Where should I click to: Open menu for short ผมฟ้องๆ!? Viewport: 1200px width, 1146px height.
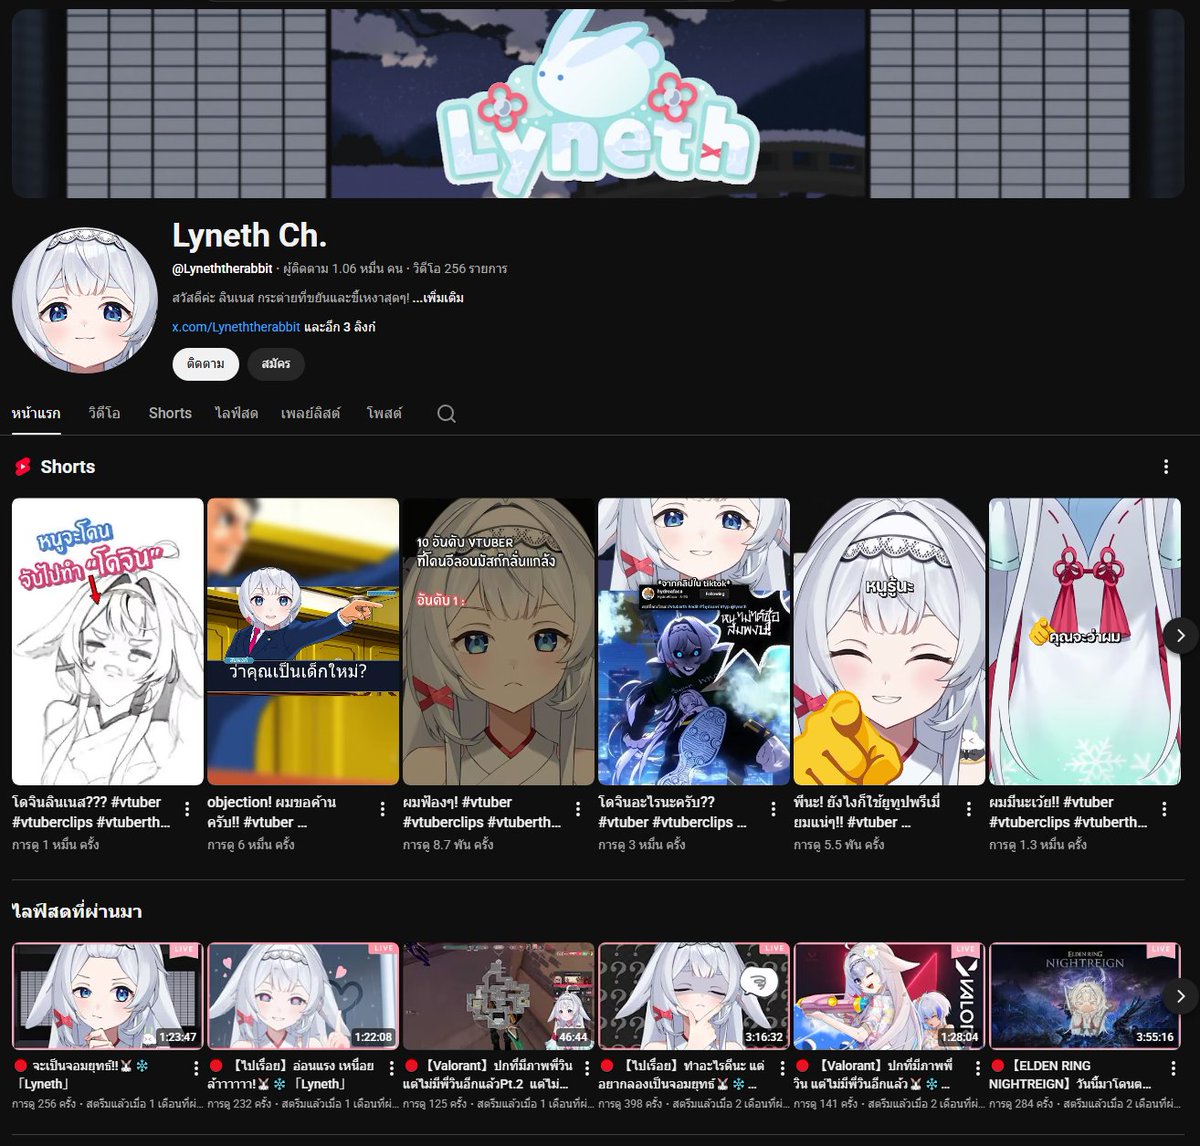click(x=578, y=809)
